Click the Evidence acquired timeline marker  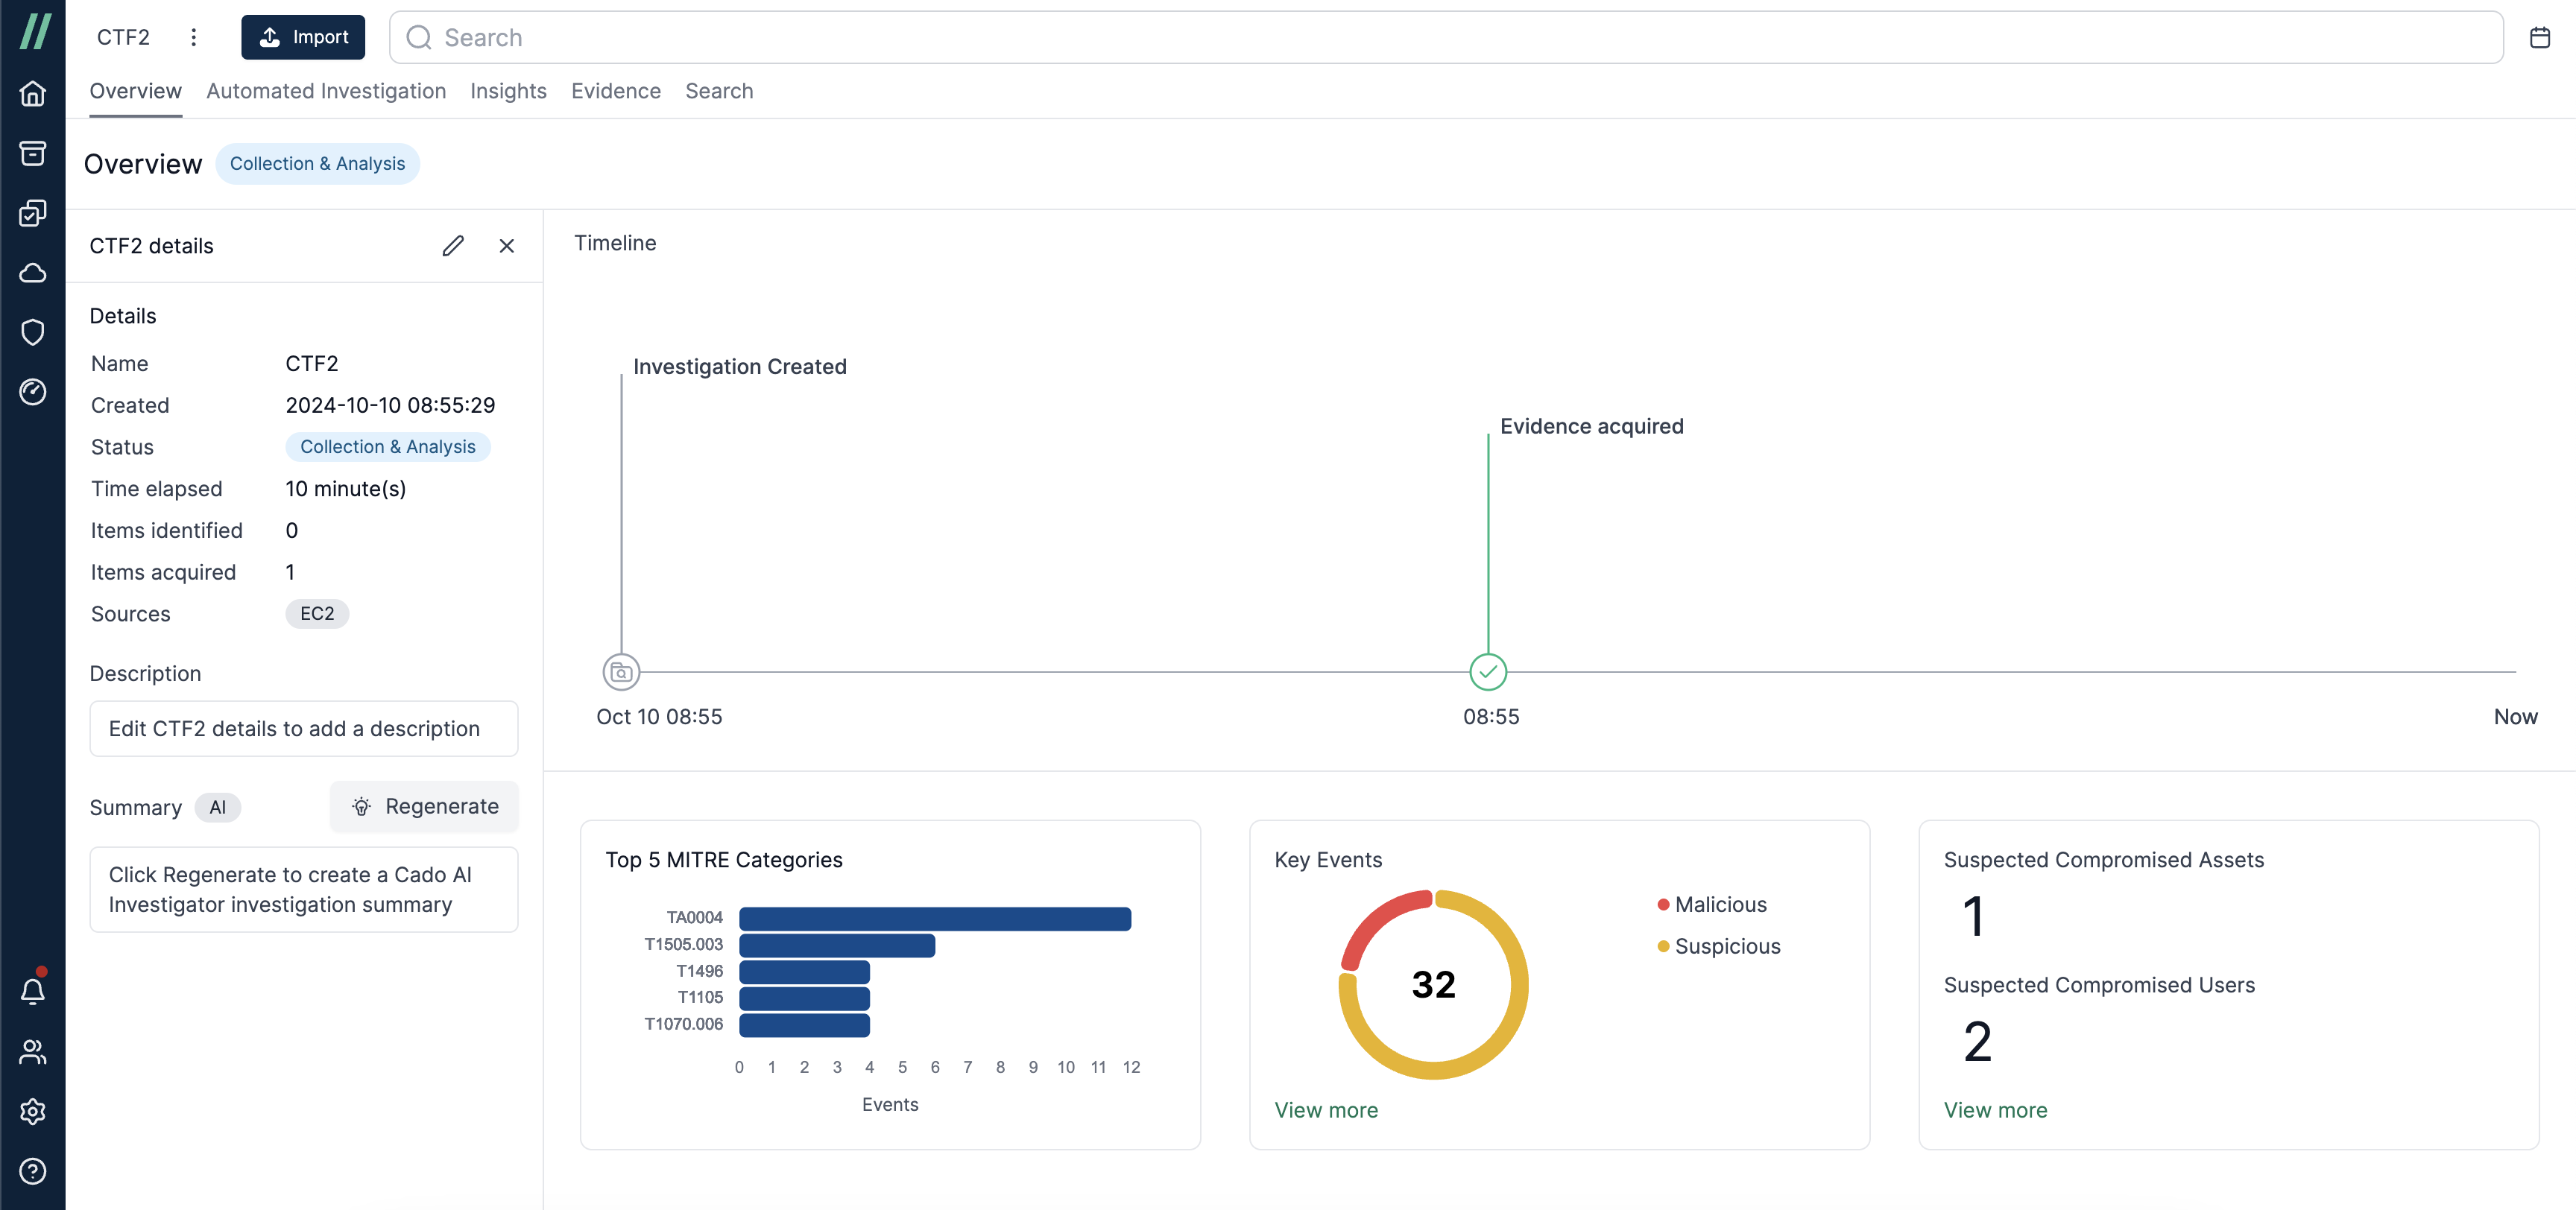coord(1487,672)
